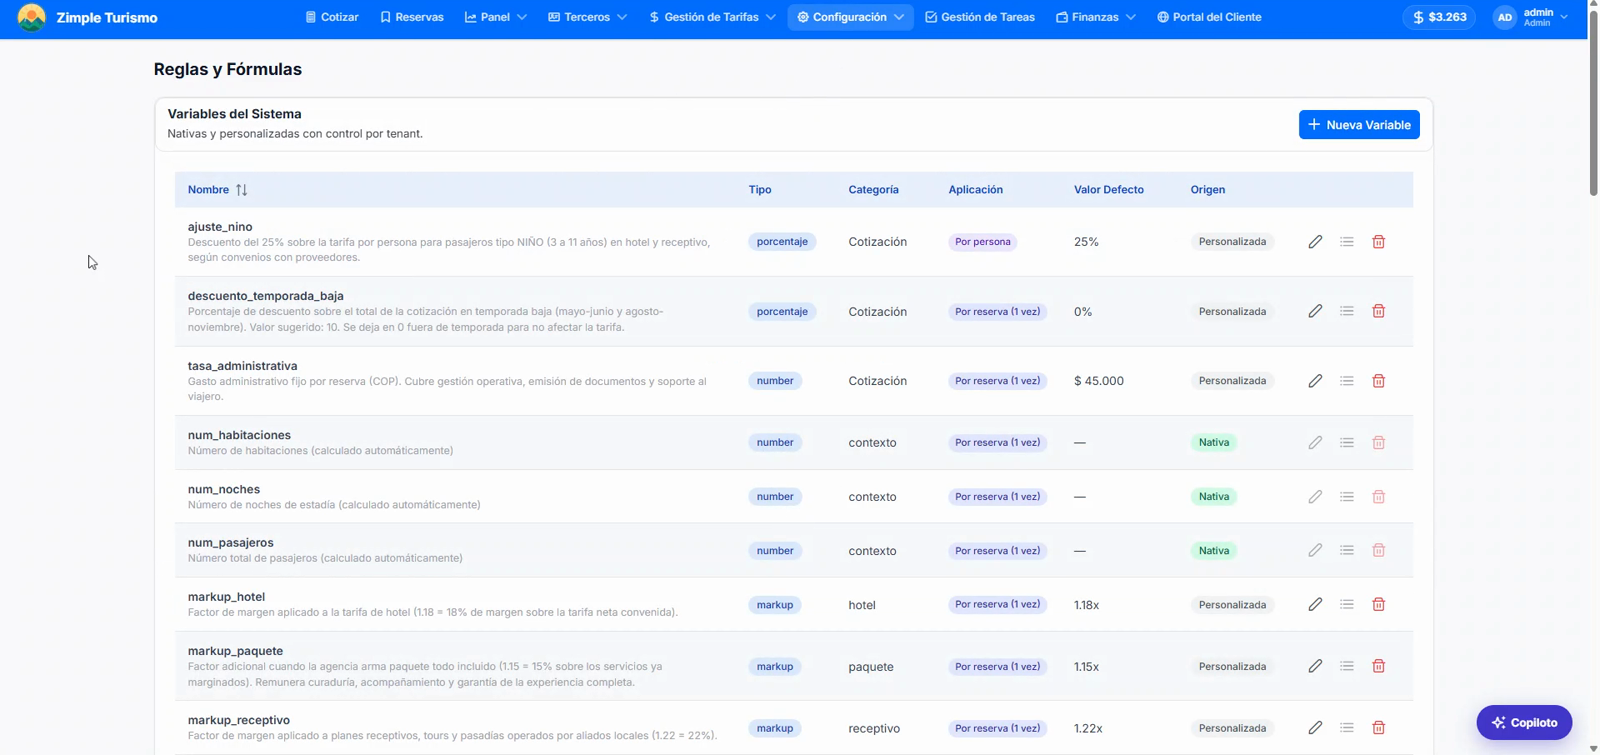Delete the ajuste_nino variable

(1378, 242)
